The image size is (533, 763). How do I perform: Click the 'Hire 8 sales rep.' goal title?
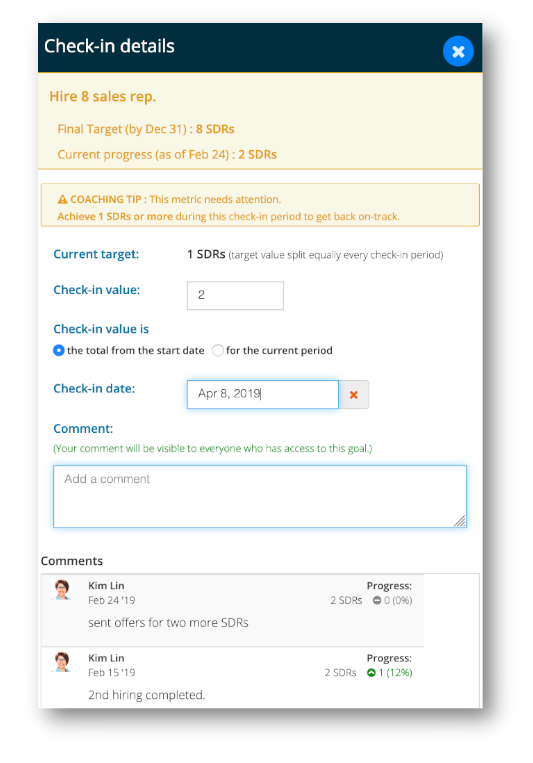click(x=103, y=96)
